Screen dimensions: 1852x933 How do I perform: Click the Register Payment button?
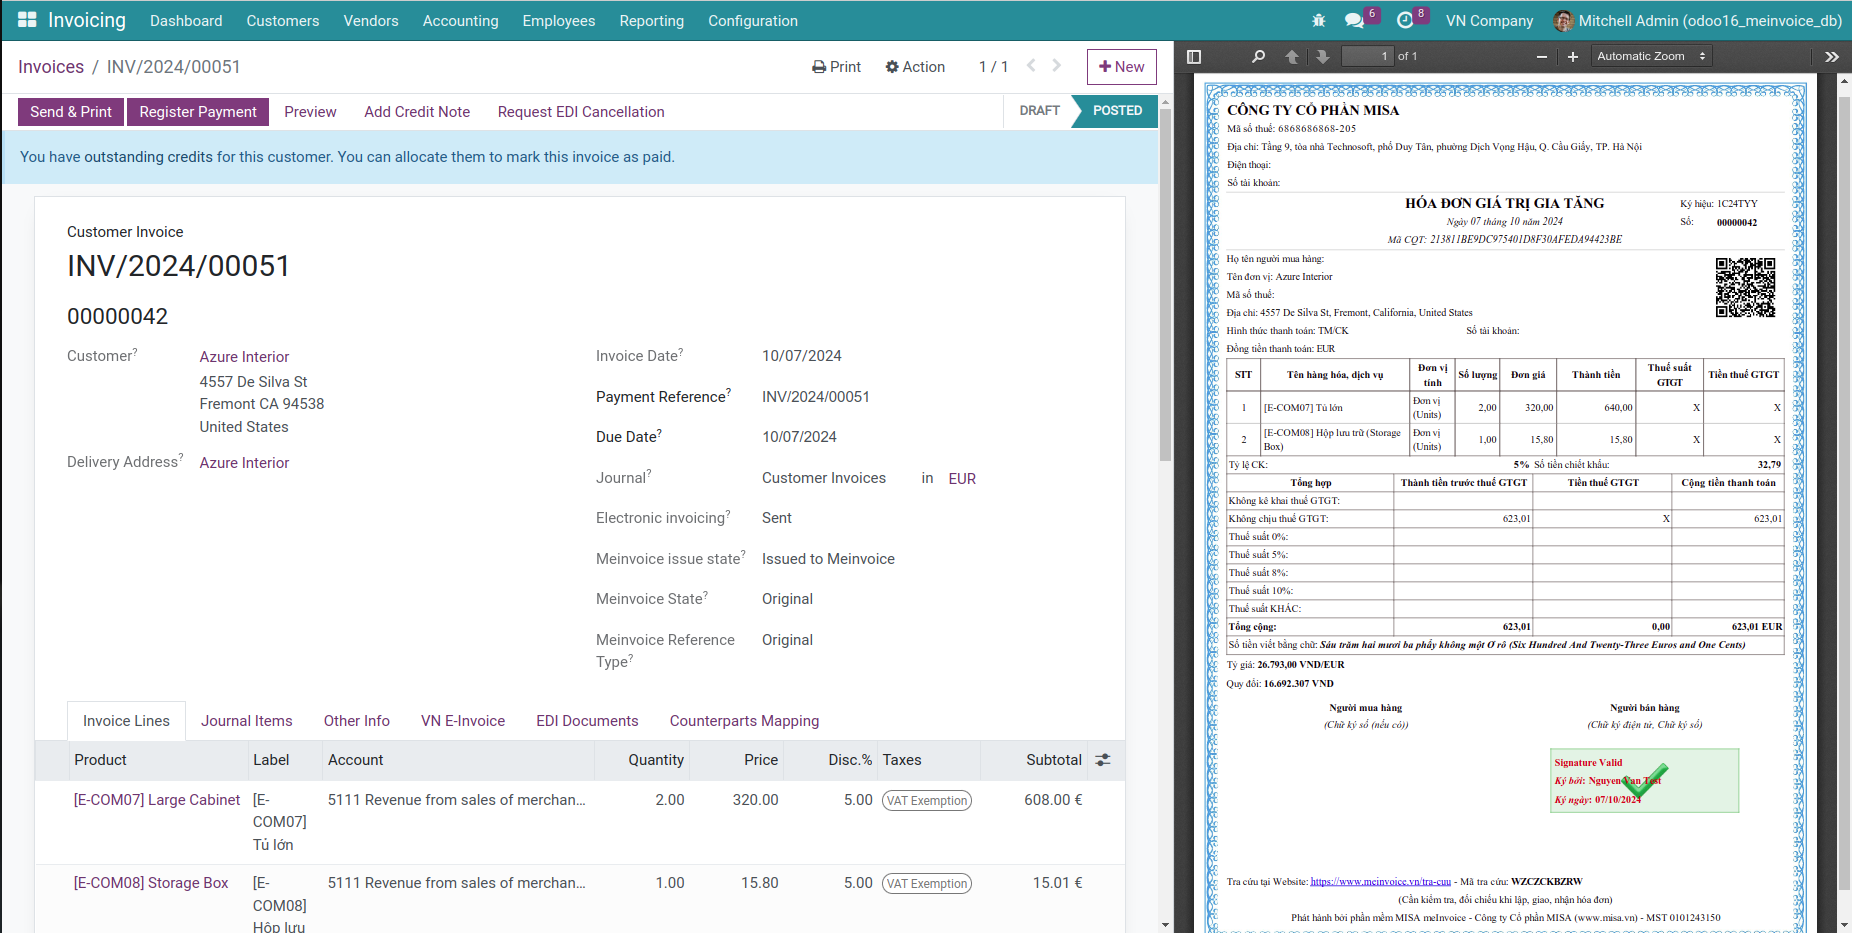tap(197, 111)
